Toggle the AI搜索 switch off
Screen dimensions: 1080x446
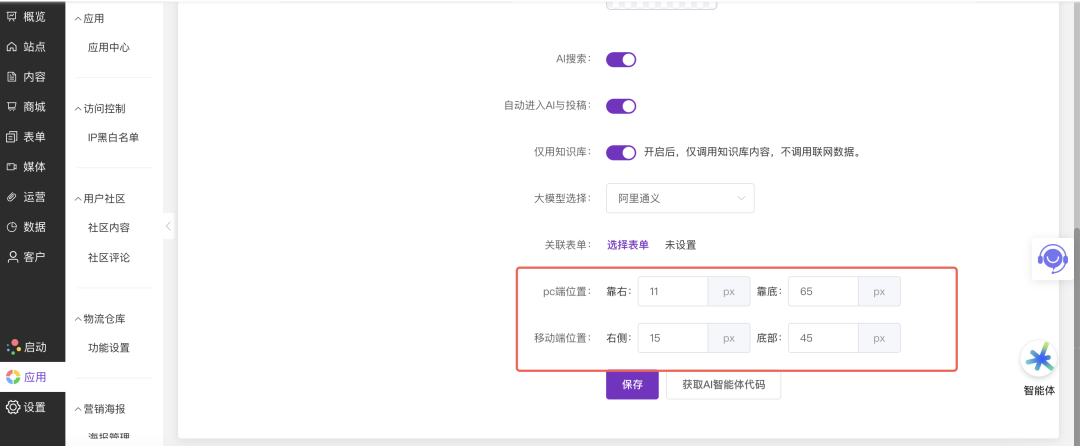pyautogui.click(x=621, y=59)
